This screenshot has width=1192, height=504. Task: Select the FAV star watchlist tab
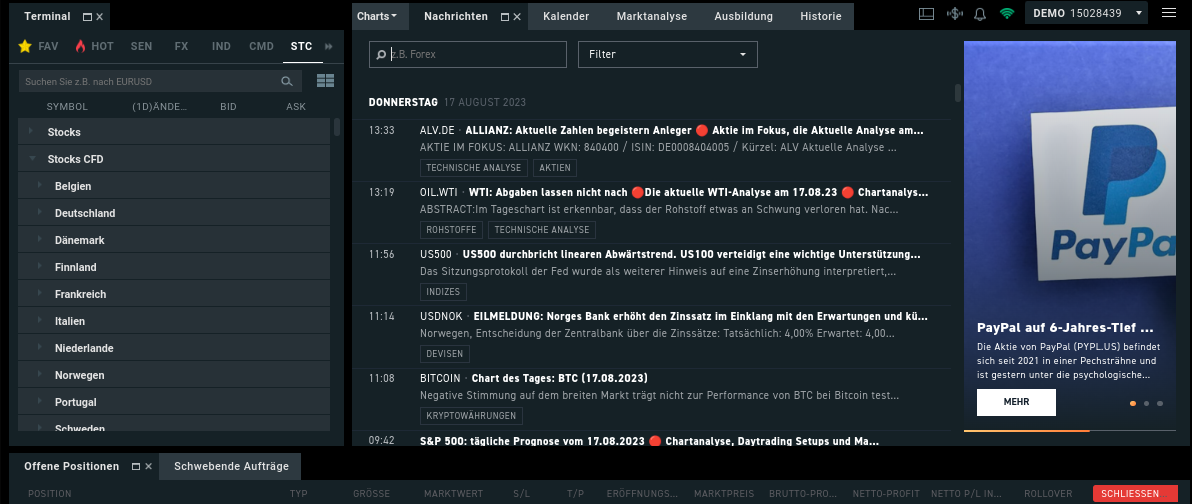click(x=38, y=46)
